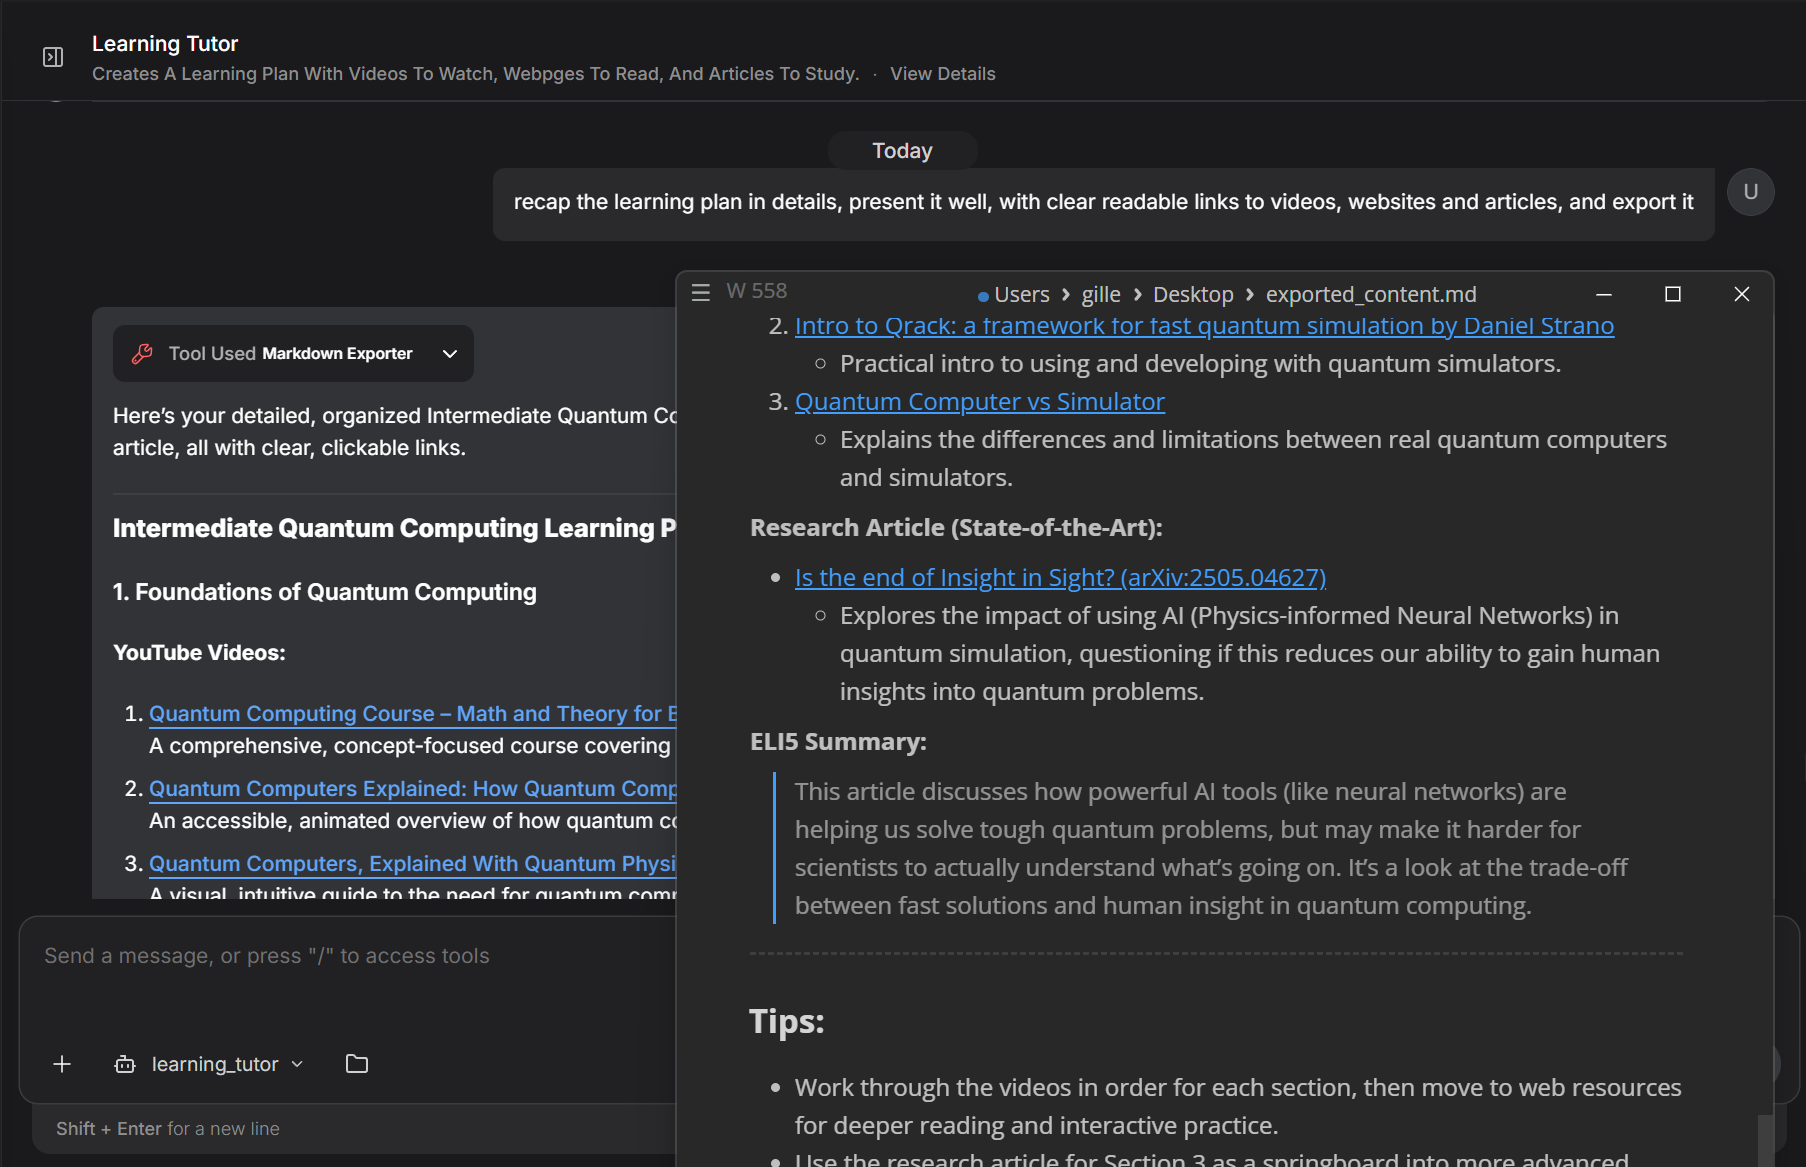
Task: Click the Today date pill
Action: pyautogui.click(x=901, y=150)
